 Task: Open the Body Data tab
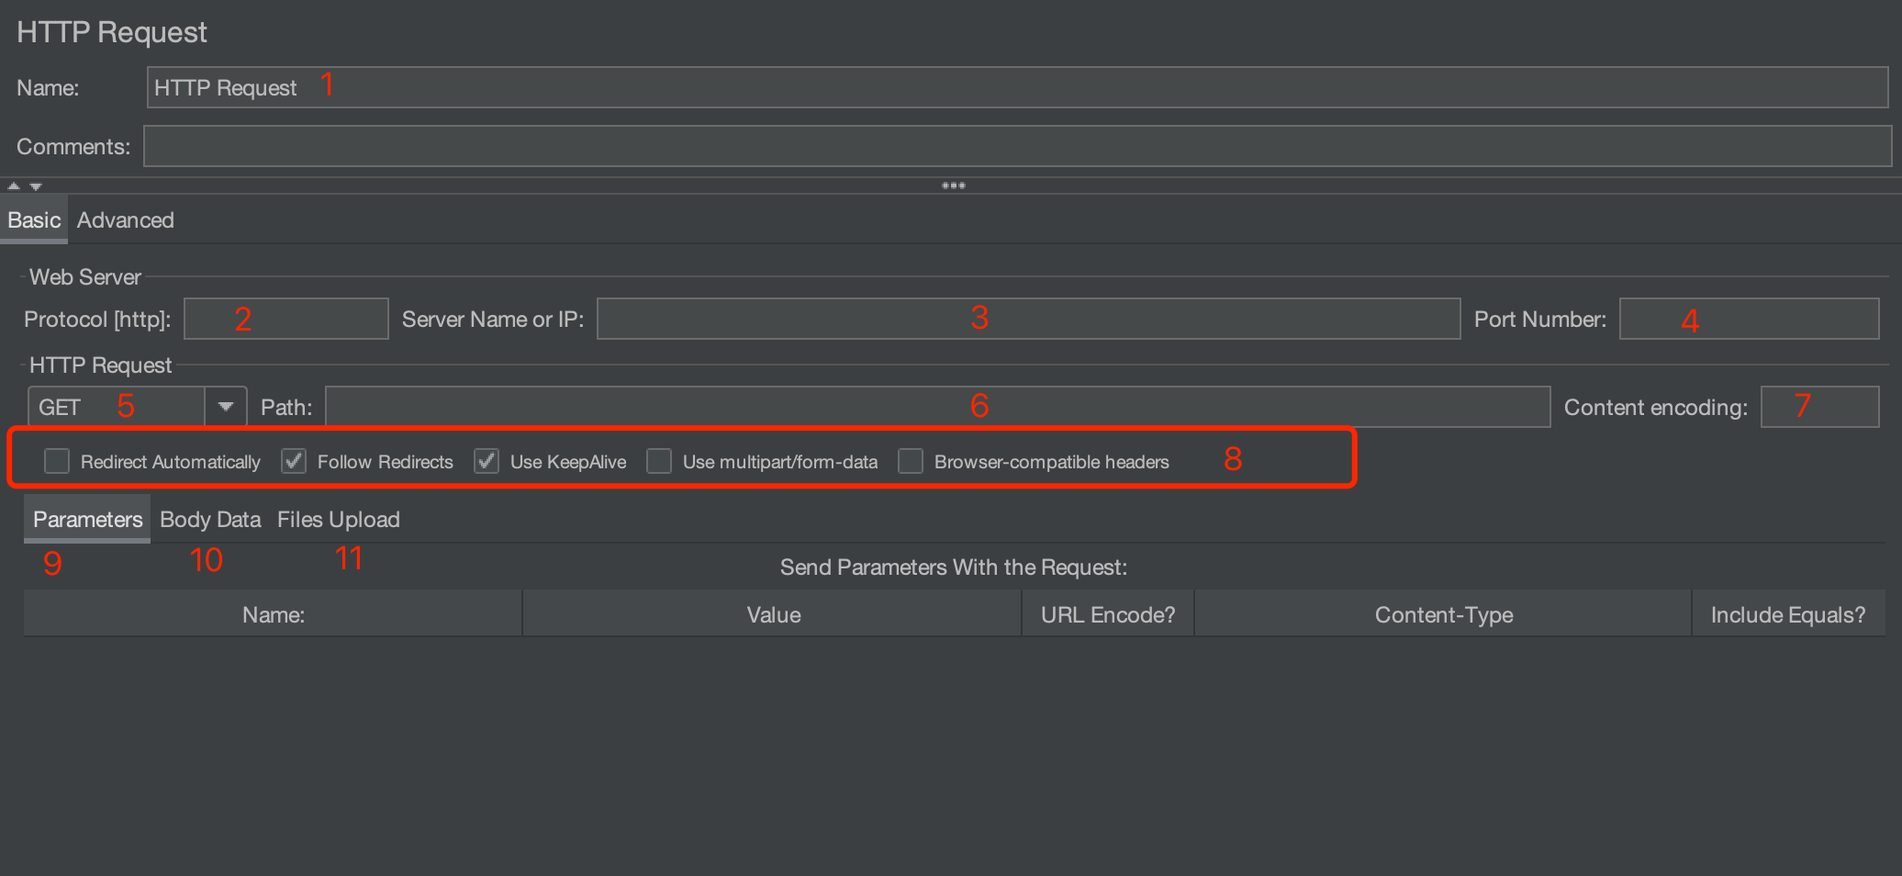click(210, 519)
